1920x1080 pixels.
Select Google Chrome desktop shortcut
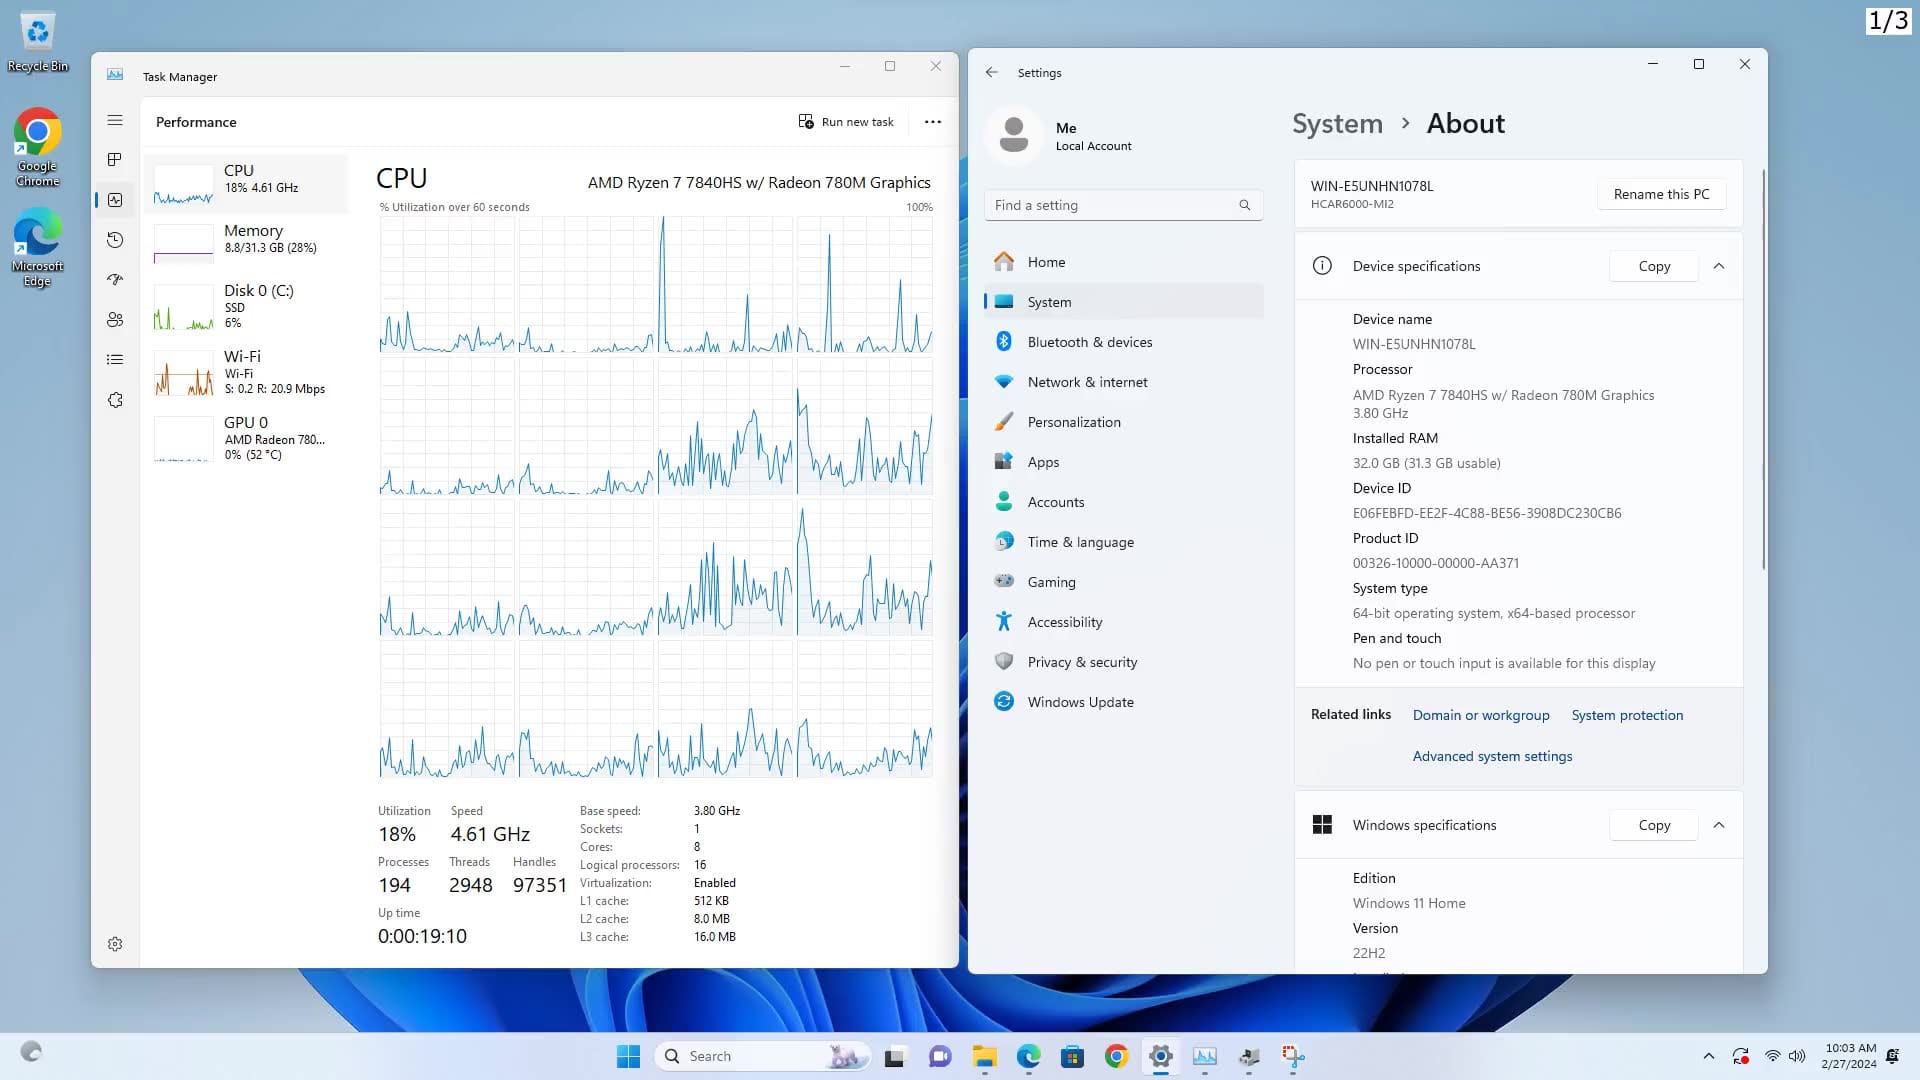pyautogui.click(x=38, y=147)
